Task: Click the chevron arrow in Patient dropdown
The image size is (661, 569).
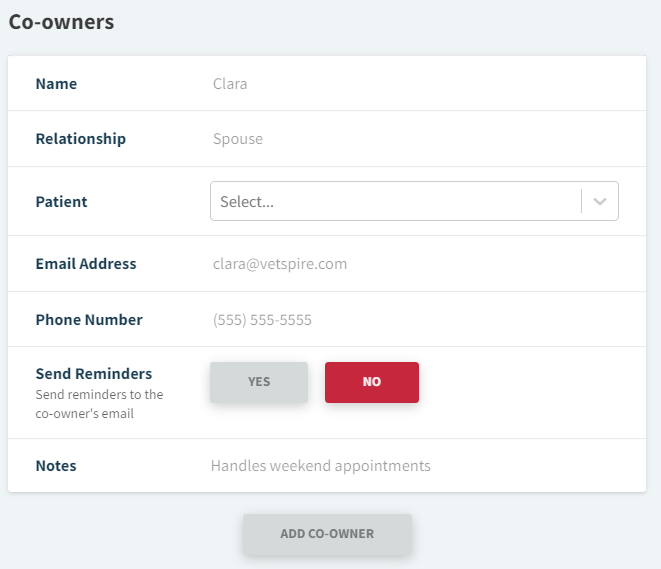Action: click(600, 201)
